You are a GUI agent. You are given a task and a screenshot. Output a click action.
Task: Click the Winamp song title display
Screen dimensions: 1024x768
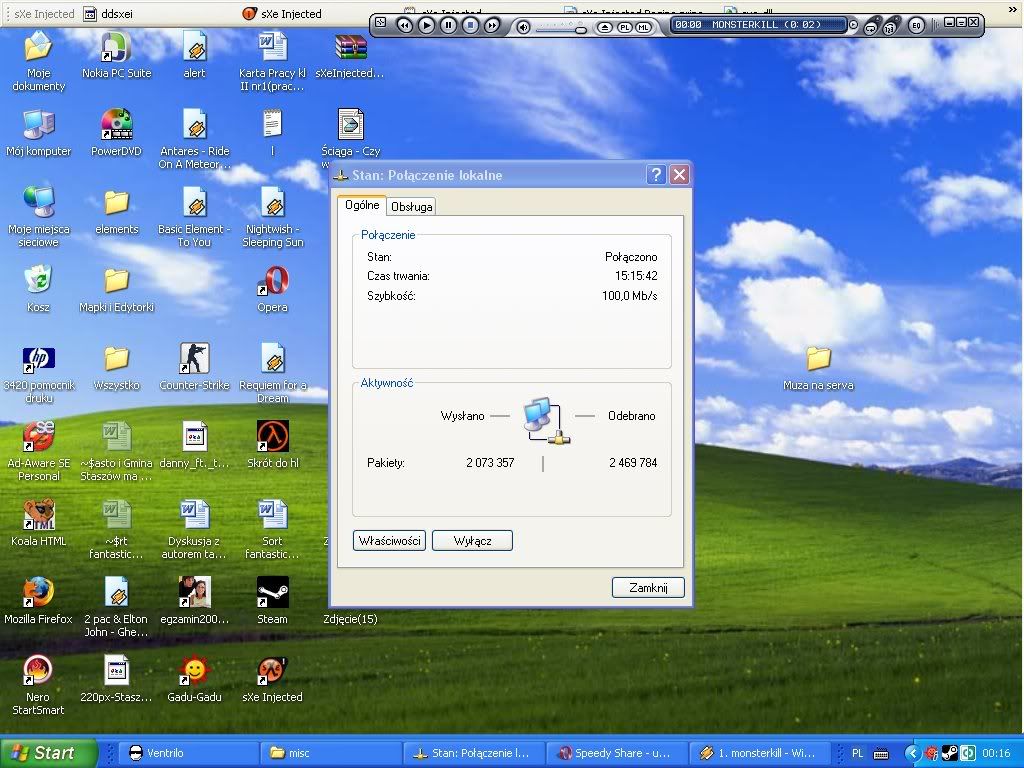pos(758,25)
